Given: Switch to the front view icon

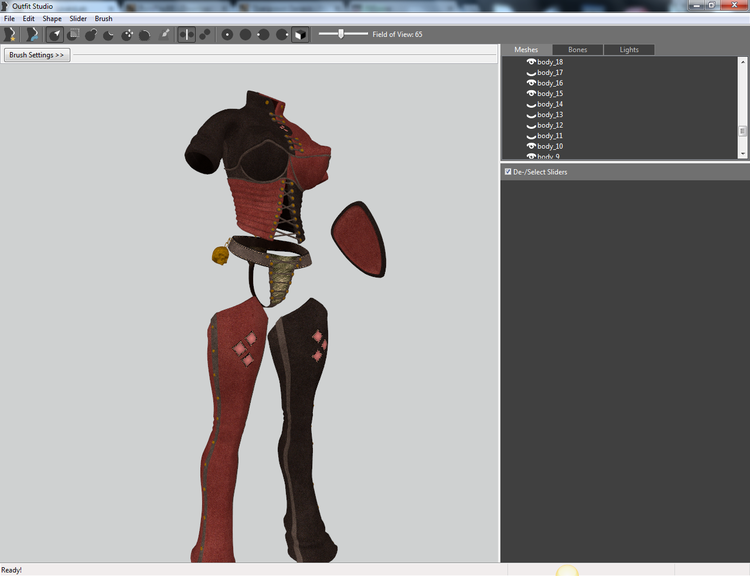Looking at the screenshot, I should 227,34.
